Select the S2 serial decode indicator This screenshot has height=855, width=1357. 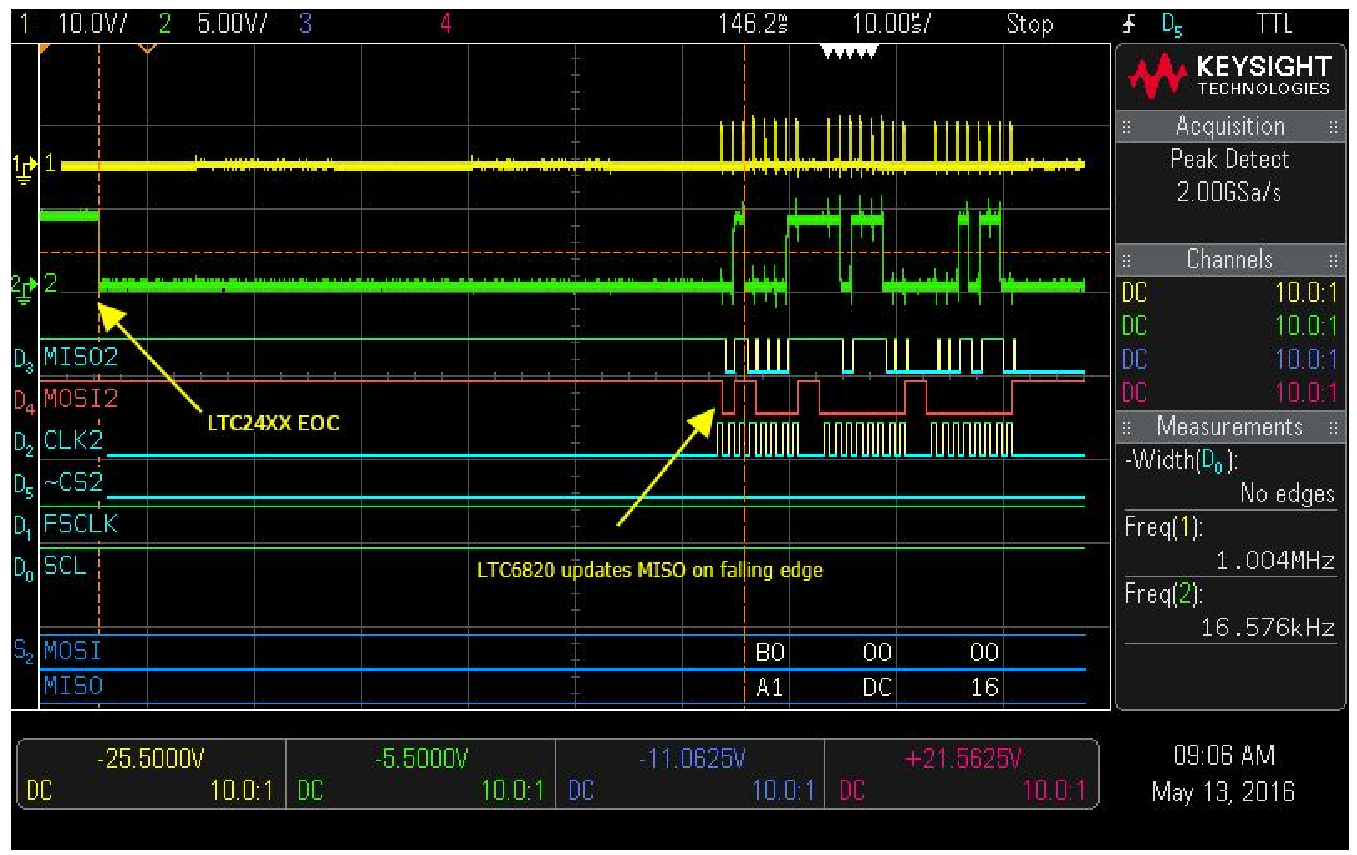(22, 652)
